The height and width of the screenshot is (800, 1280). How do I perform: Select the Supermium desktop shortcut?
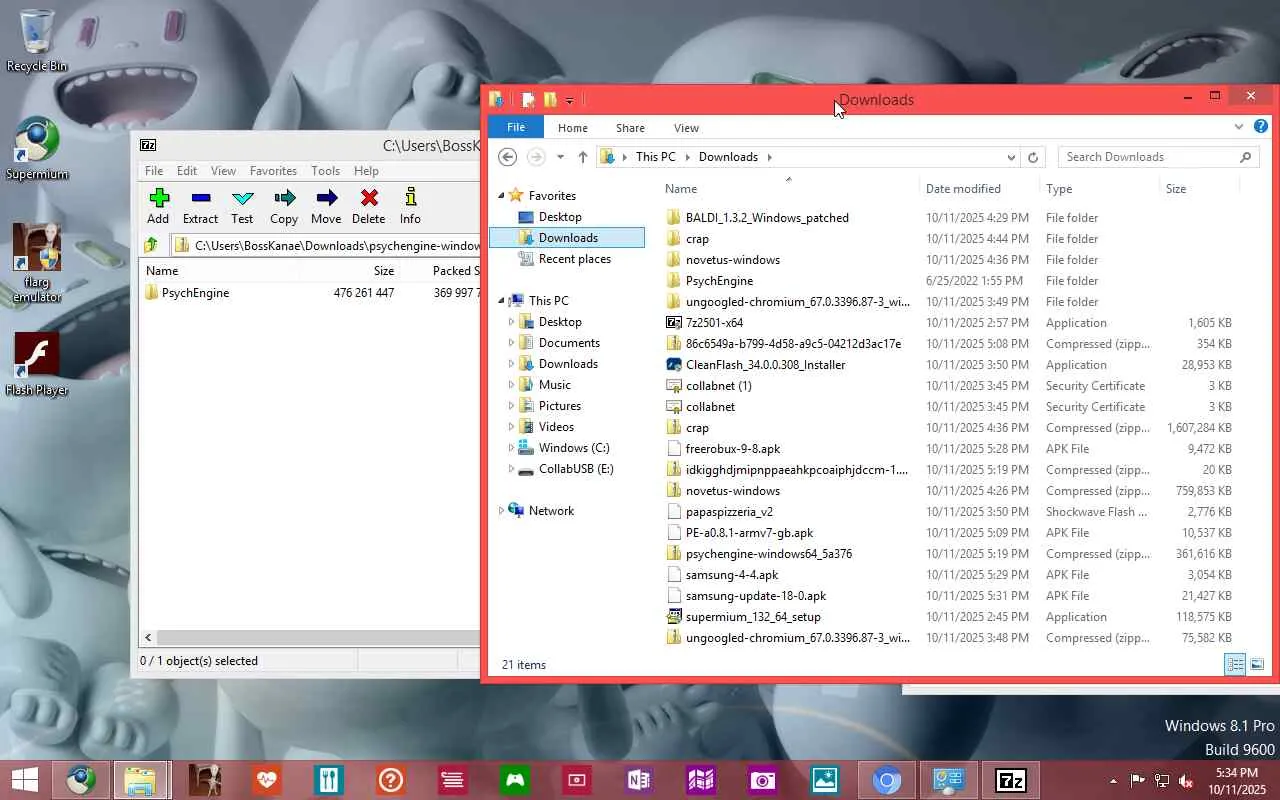(x=37, y=149)
